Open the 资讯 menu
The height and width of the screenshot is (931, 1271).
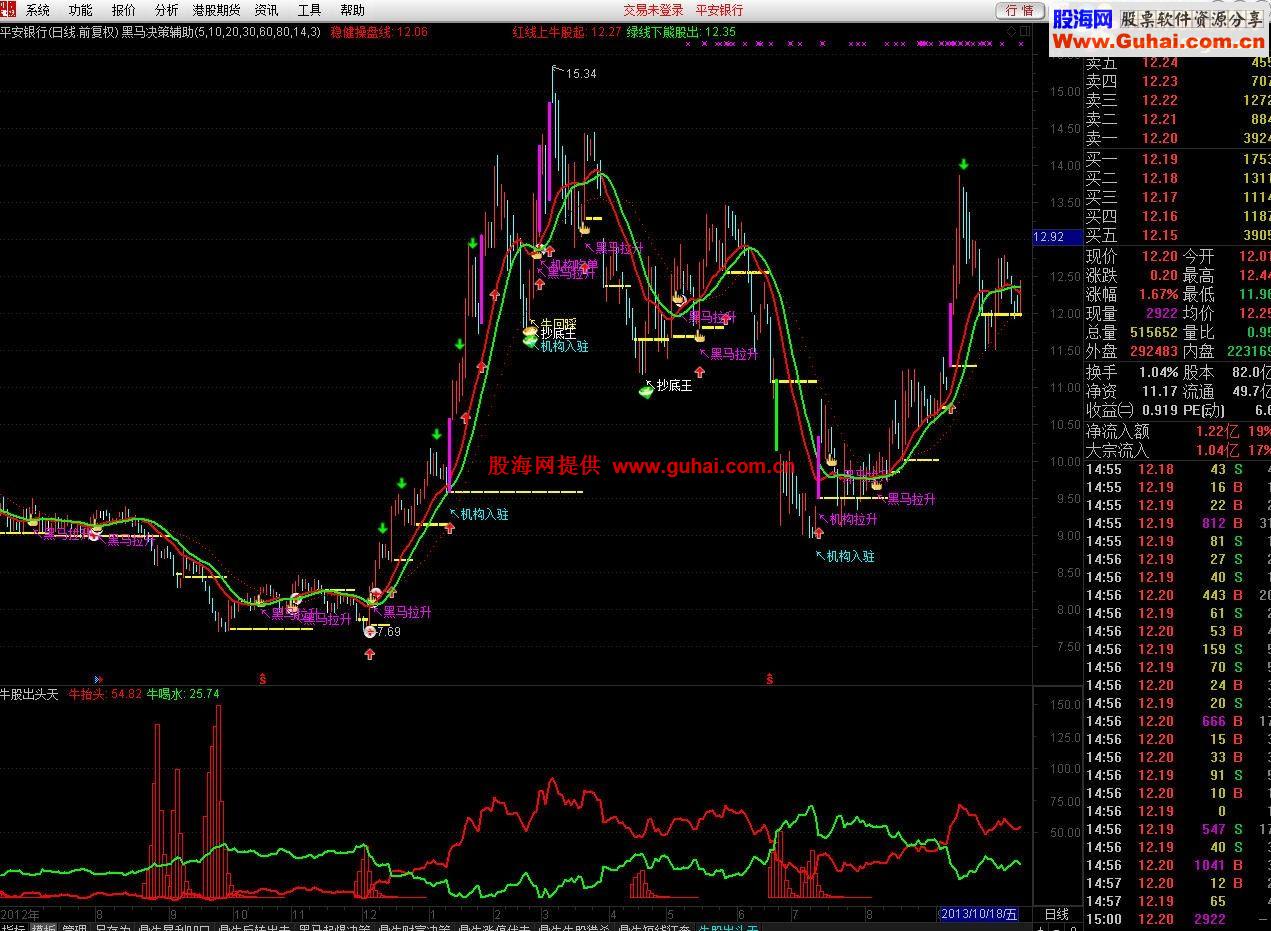tap(266, 10)
